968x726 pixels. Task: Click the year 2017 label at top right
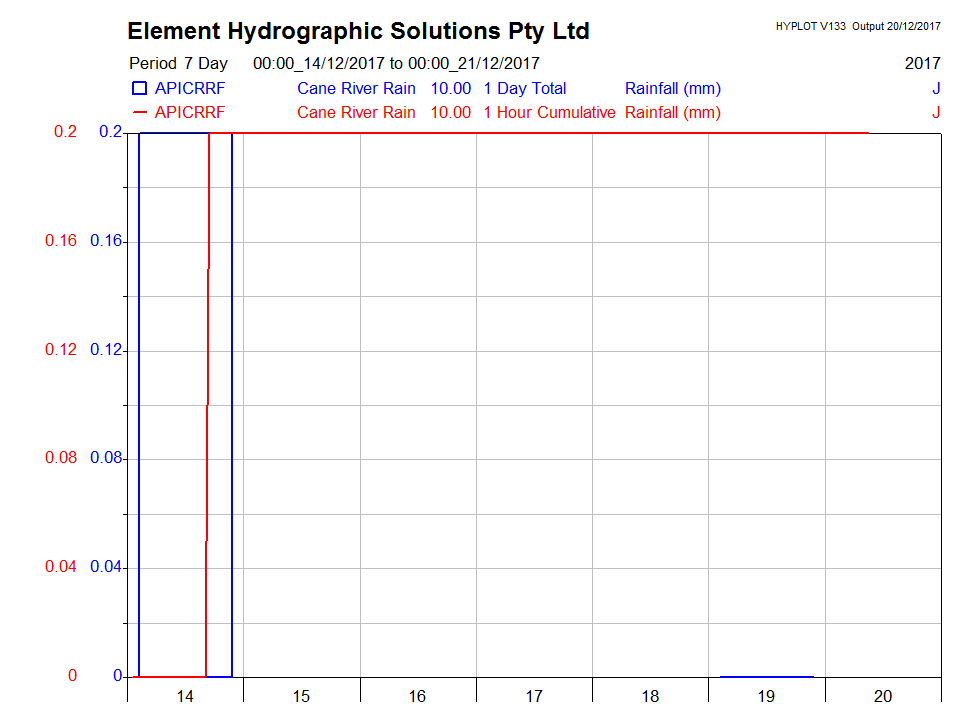(x=922, y=63)
